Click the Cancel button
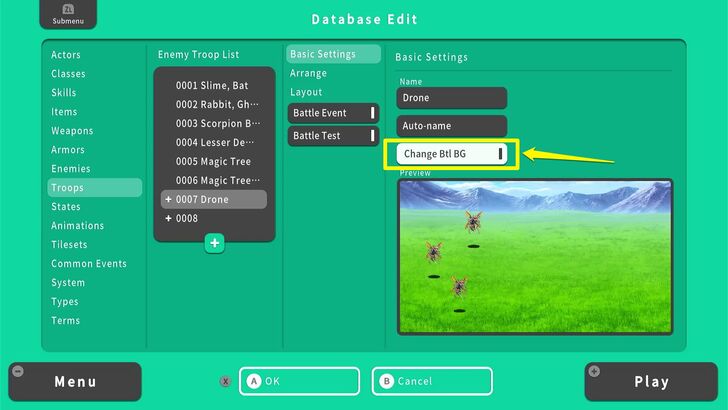 pyautogui.click(x=432, y=381)
